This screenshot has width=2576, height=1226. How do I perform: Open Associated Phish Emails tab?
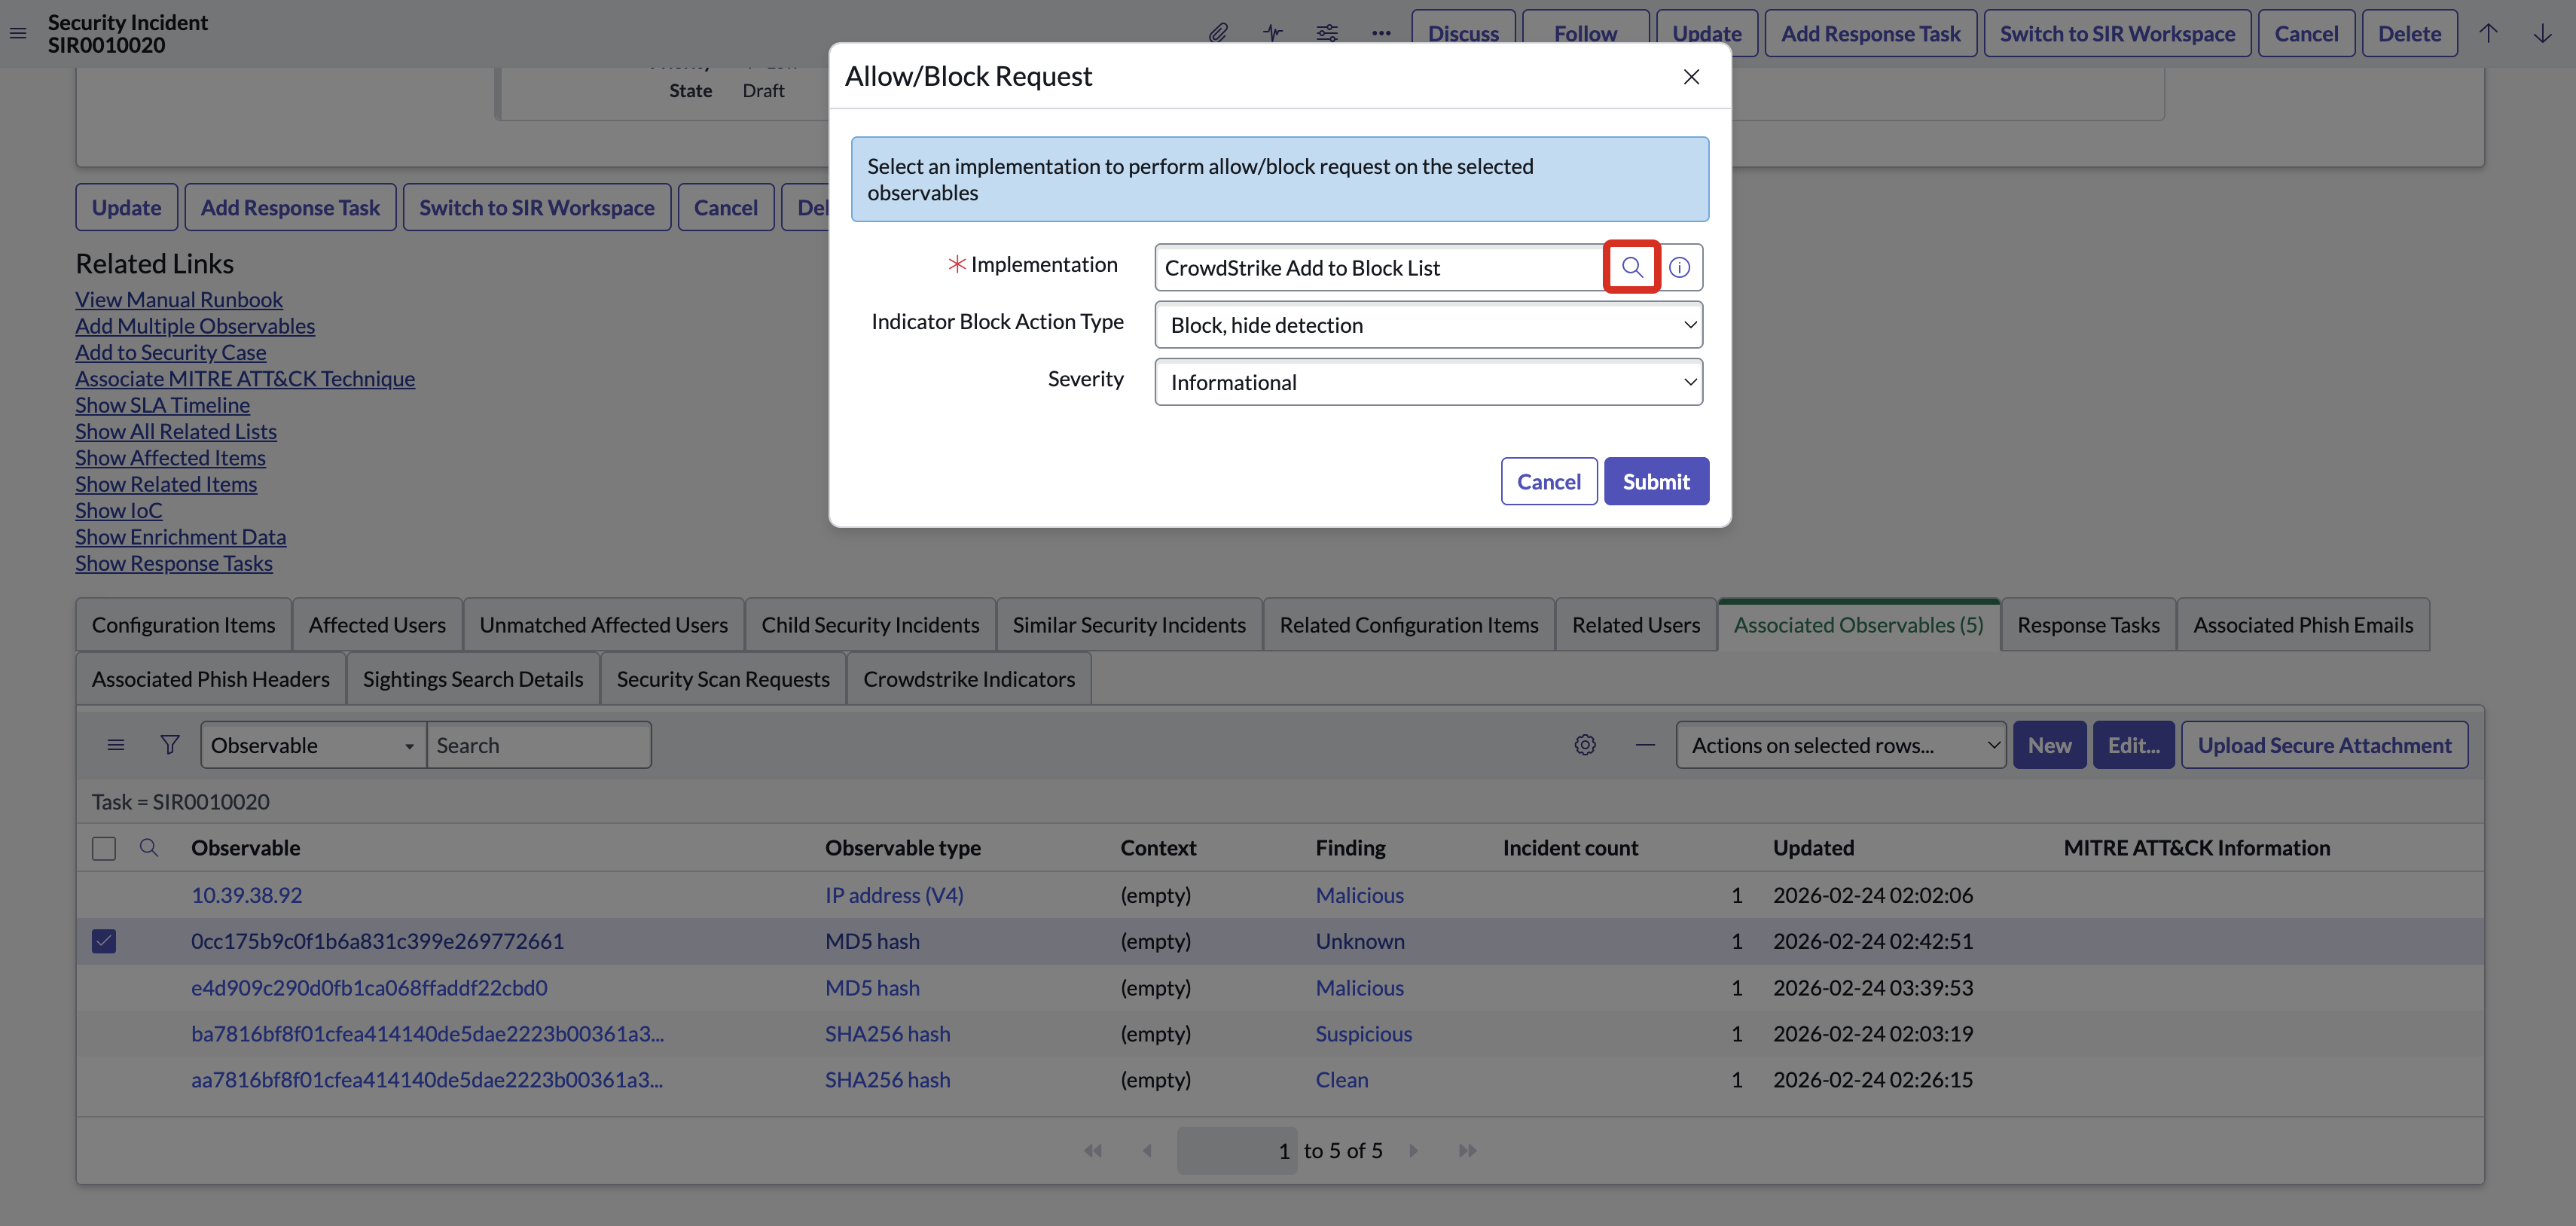[2303, 625]
